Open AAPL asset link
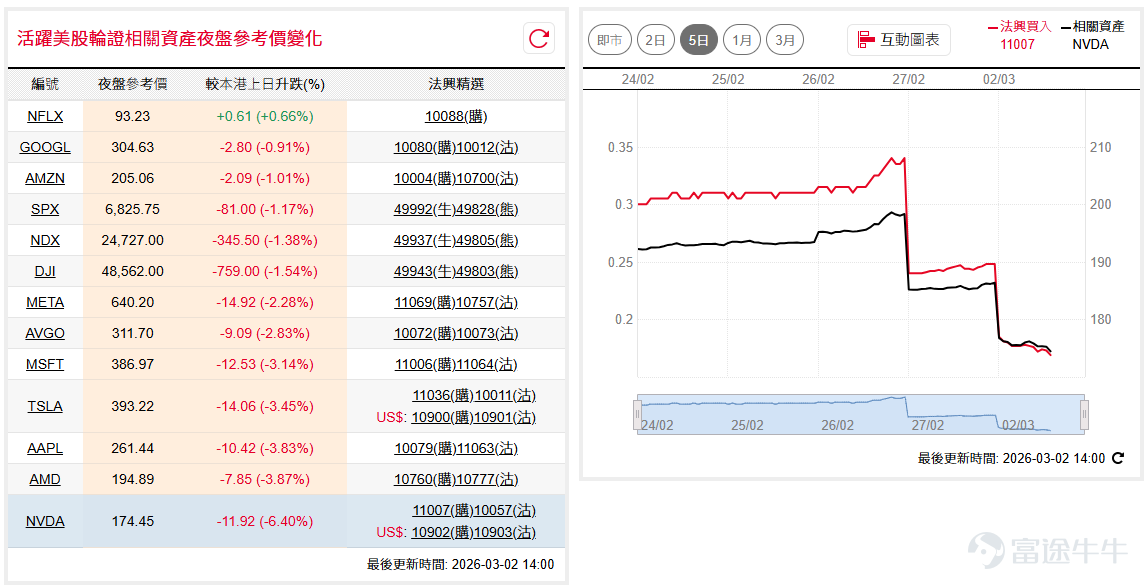The height and width of the screenshot is (587, 1148). tap(45, 448)
